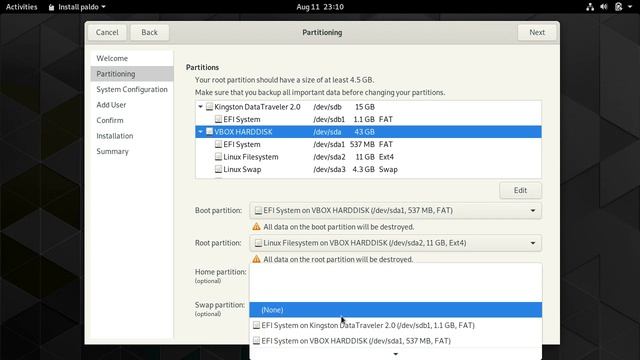Click the Aug 11 23:10 clock

320,7
